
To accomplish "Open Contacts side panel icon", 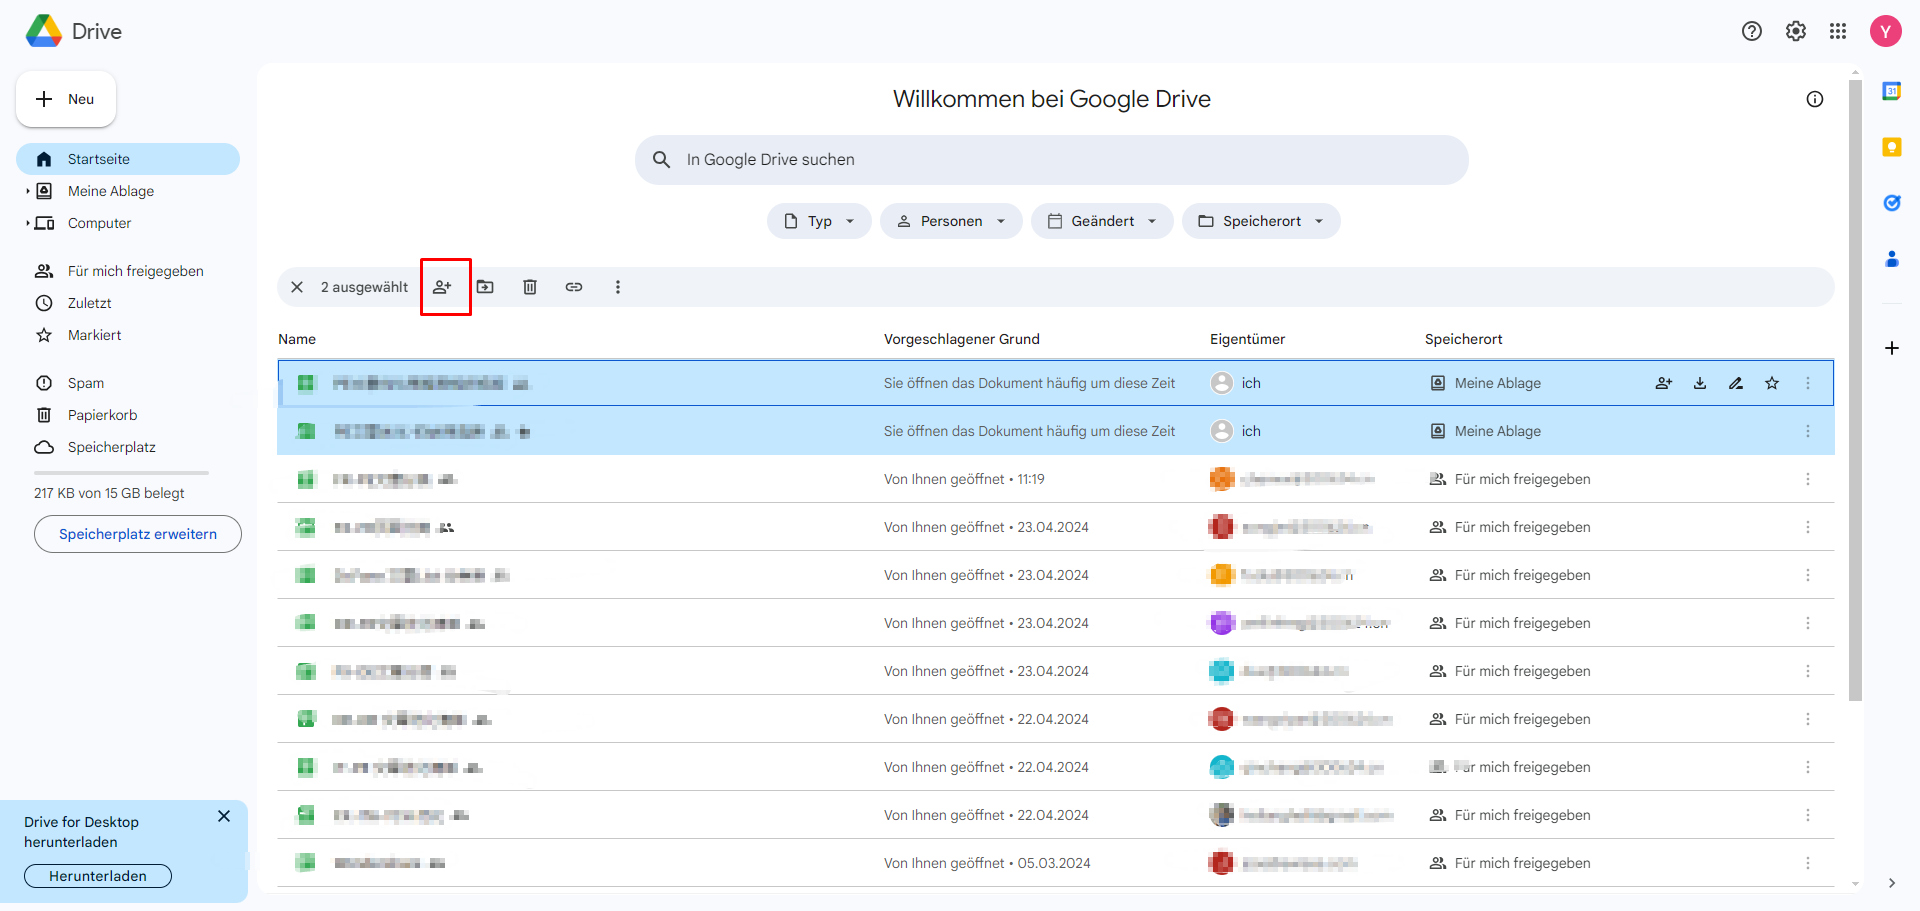I will pos(1892,259).
